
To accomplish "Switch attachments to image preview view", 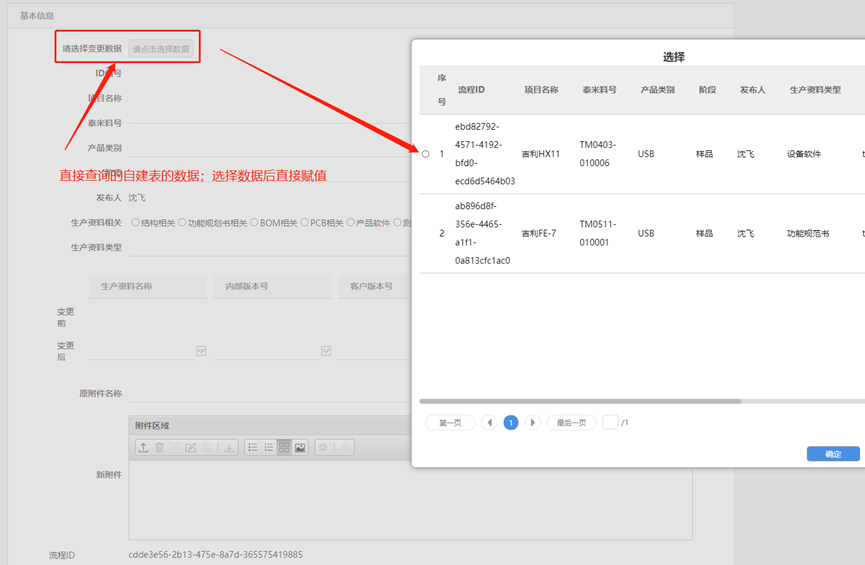I will click(x=300, y=447).
